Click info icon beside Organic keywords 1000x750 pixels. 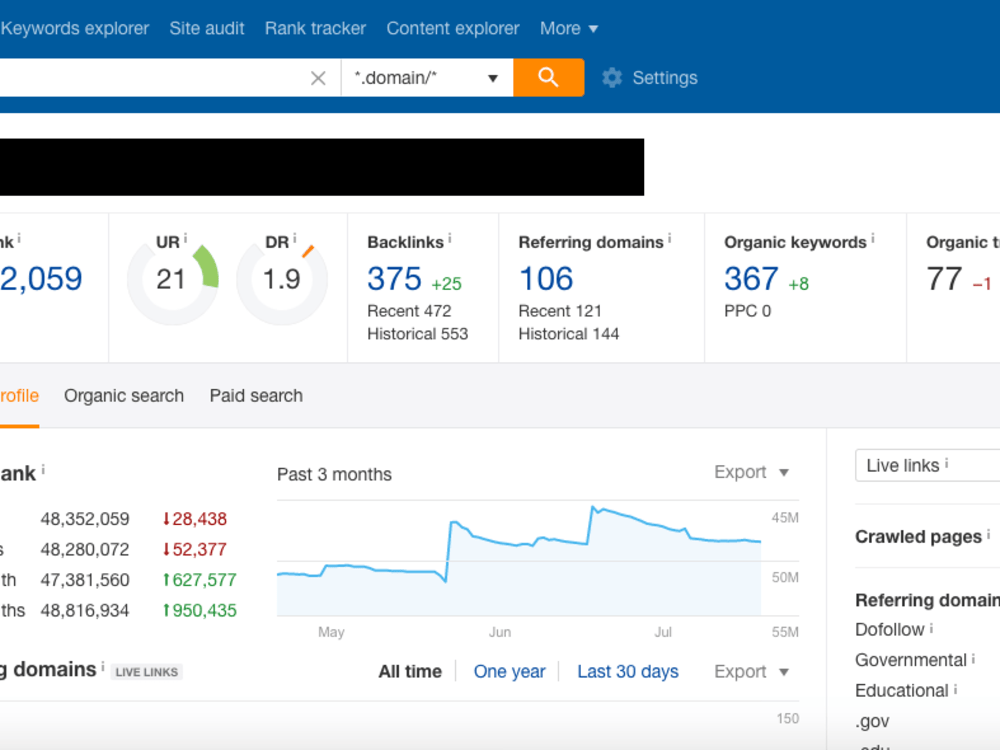(x=873, y=239)
